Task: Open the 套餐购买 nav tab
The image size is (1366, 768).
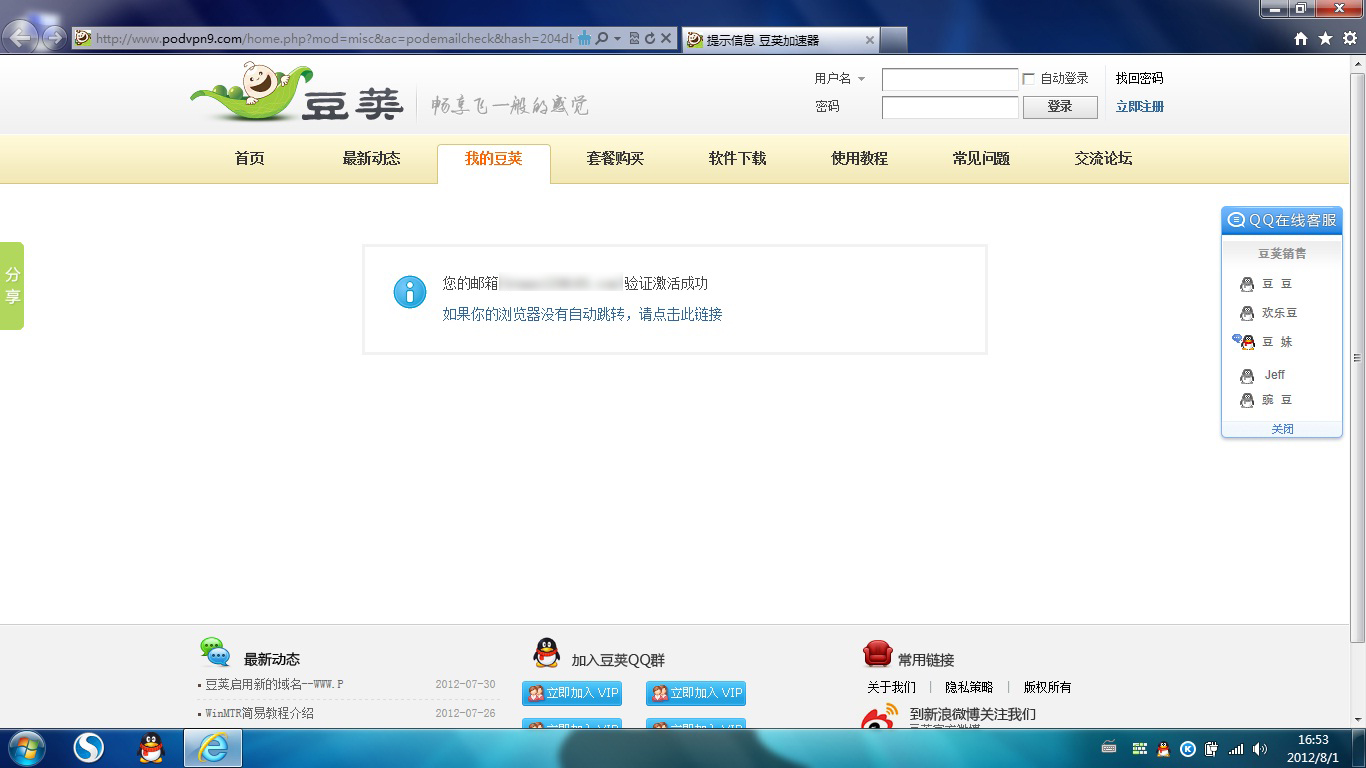Action: (616, 159)
